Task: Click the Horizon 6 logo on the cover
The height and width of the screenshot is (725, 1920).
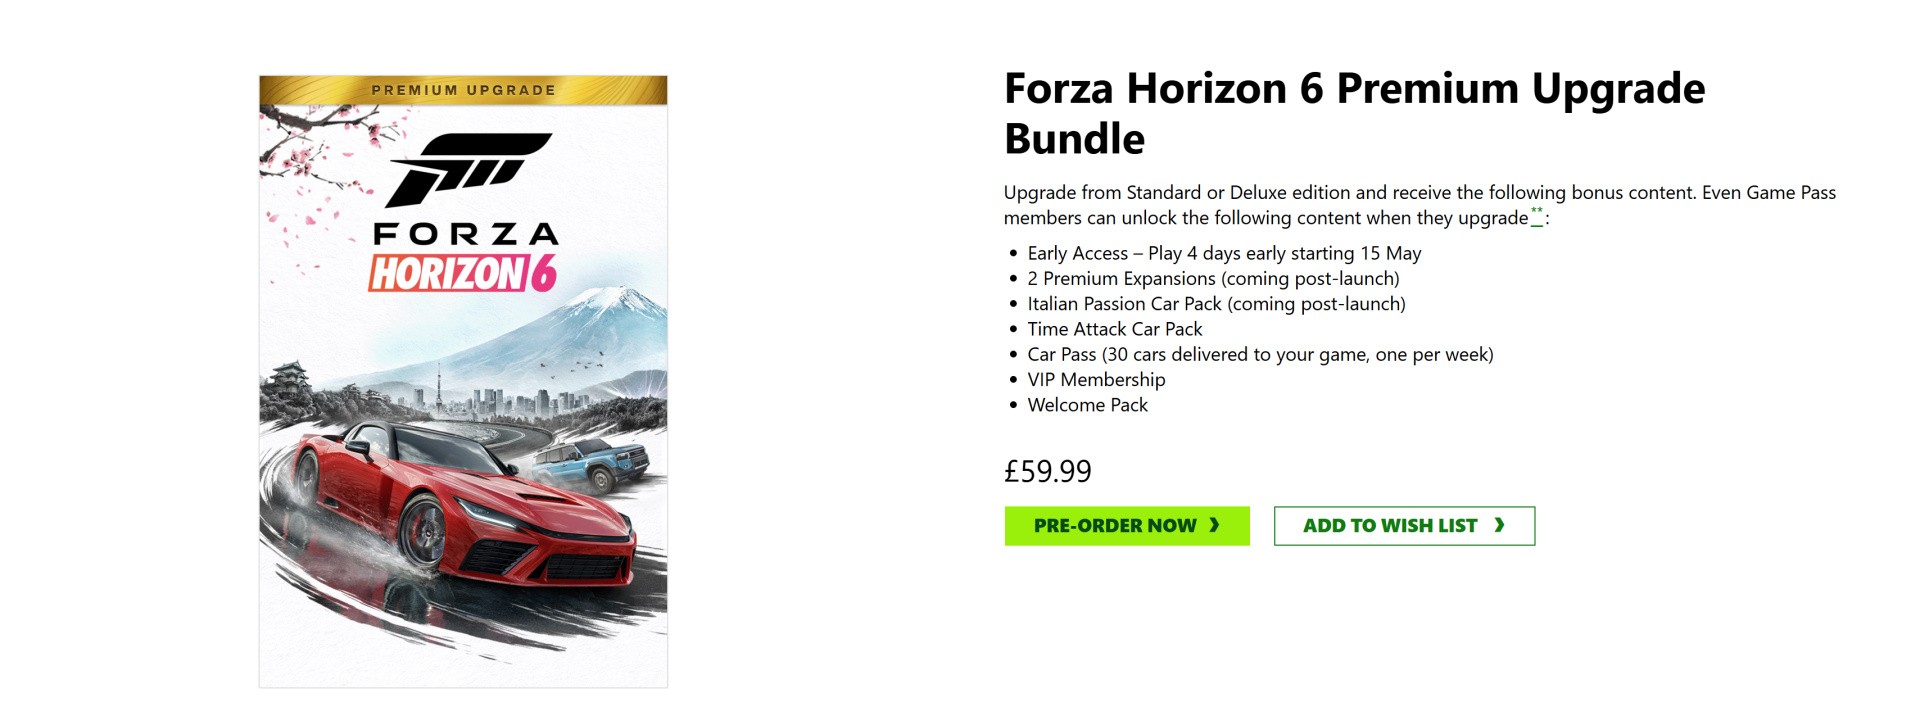Action: tap(462, 273)
